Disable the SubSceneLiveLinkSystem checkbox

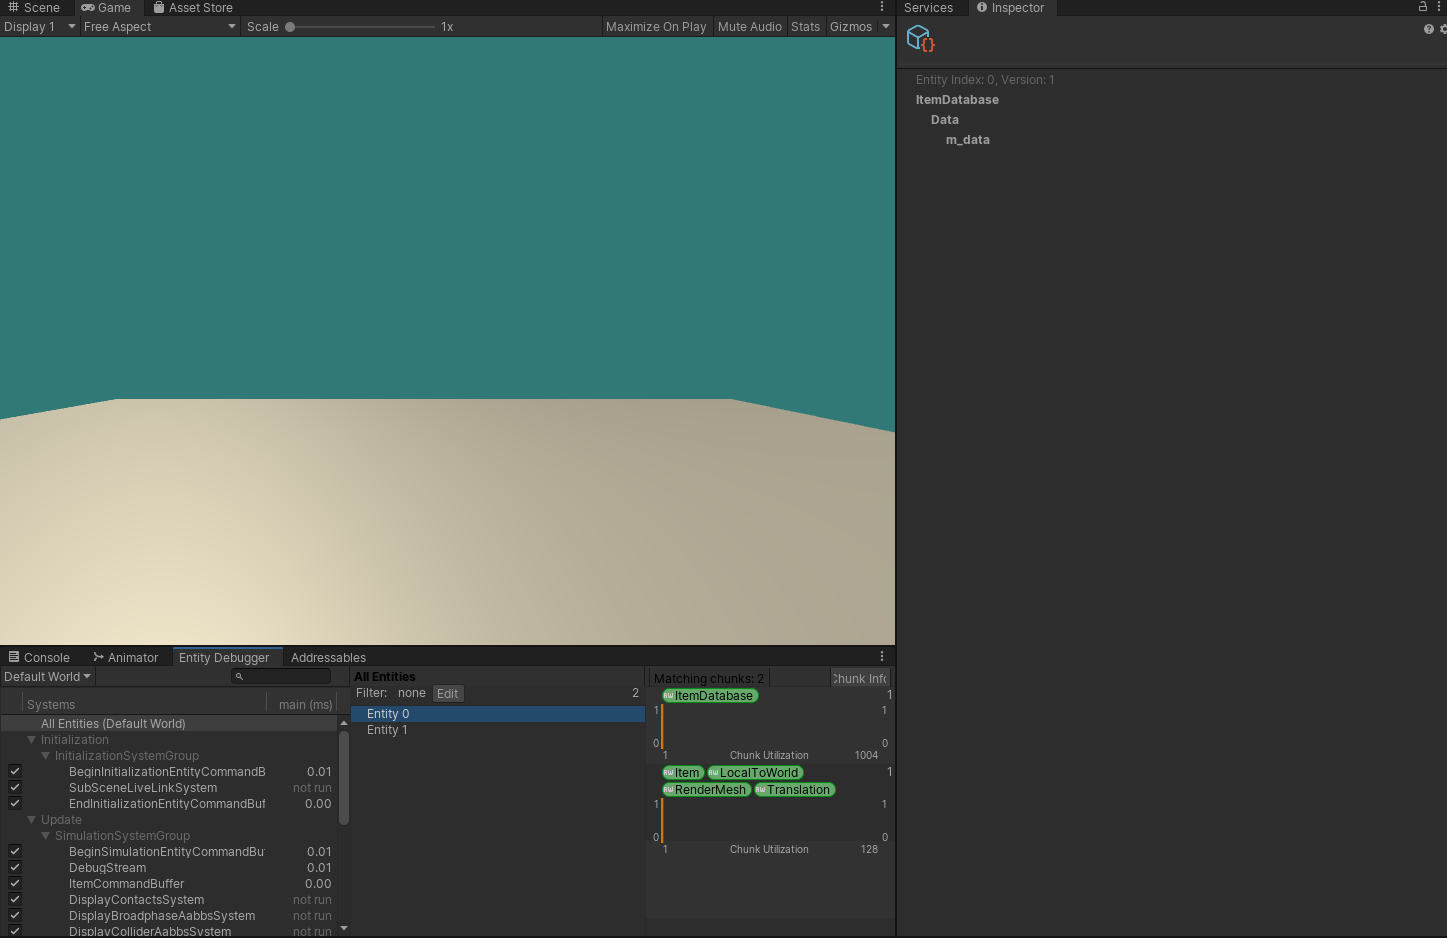pyautogui.click(x=14, y=787)
